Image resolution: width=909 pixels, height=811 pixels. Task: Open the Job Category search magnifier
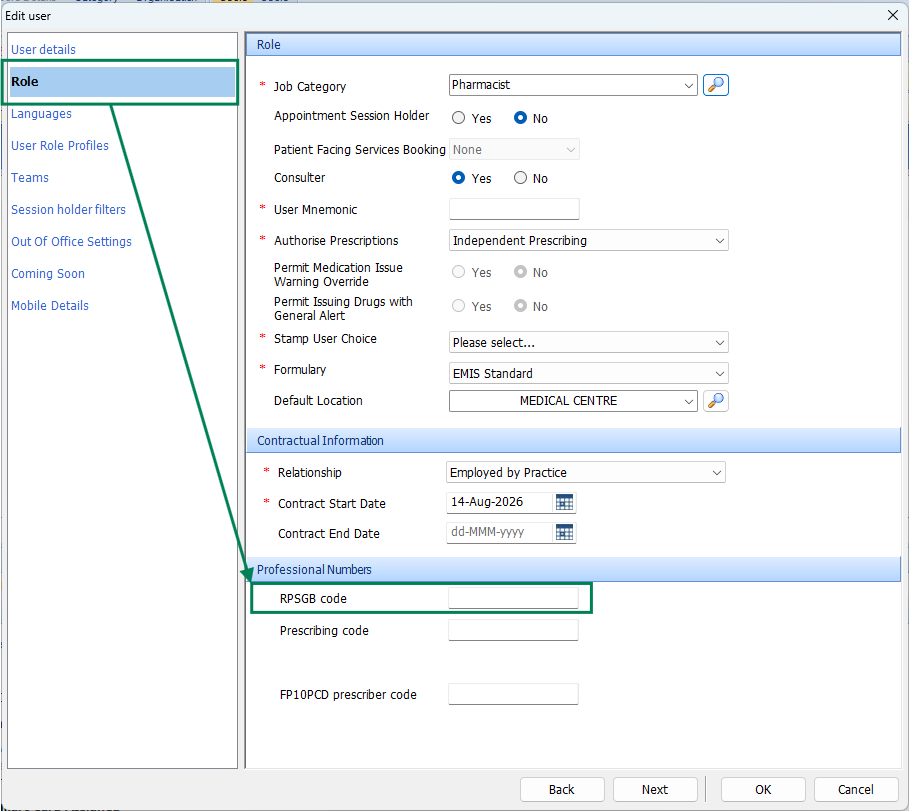(x=715, y=85)
